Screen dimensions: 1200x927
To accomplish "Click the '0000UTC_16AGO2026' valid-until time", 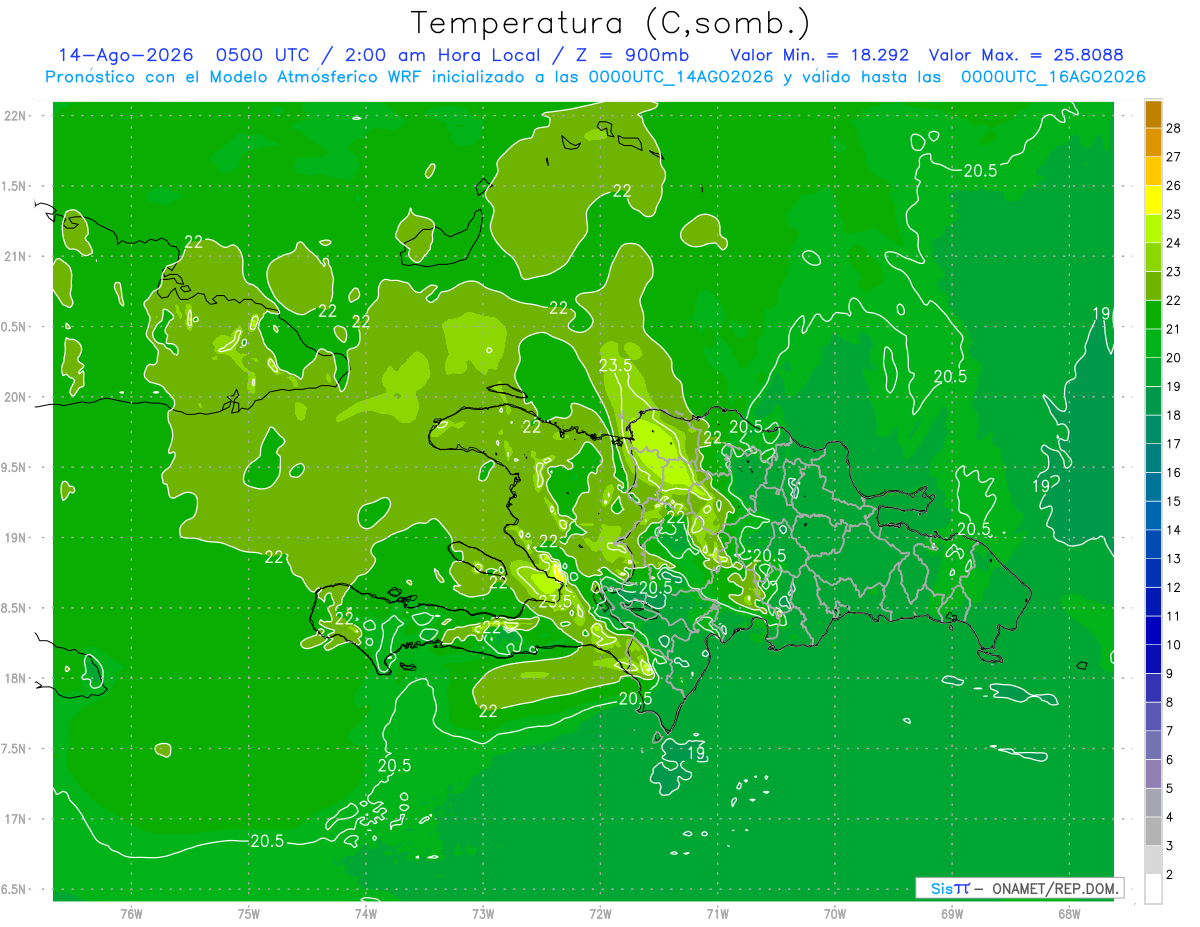I will tap(1052, 77).
